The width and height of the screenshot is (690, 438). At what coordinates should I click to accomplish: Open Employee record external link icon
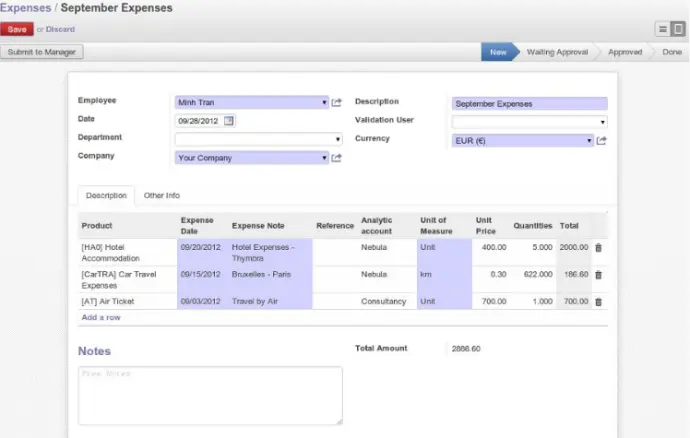pyautogui.click(x=337, y=102)
